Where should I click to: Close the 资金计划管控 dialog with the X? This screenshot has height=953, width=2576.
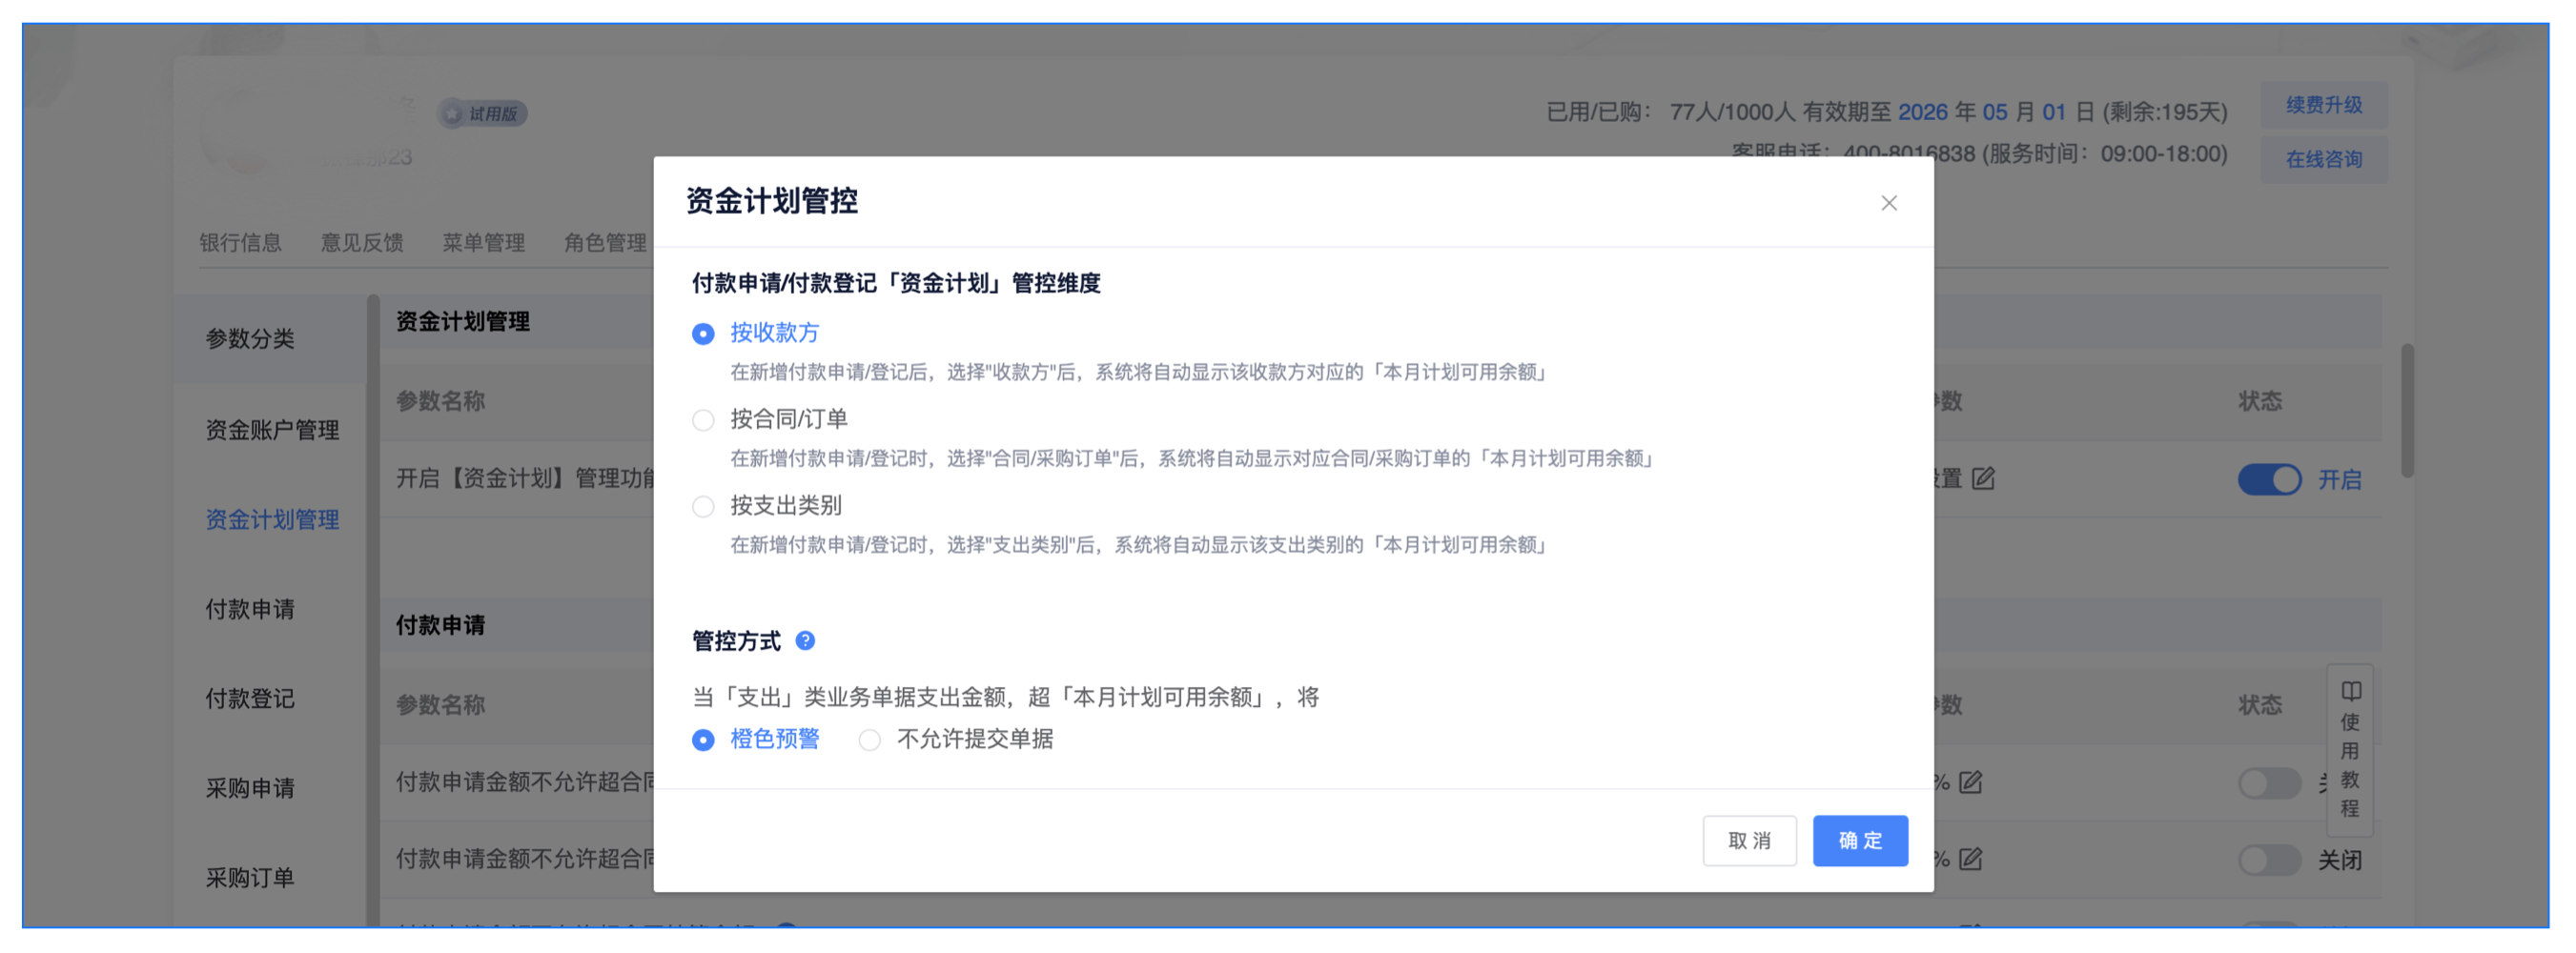click(x=1888, y=203)
